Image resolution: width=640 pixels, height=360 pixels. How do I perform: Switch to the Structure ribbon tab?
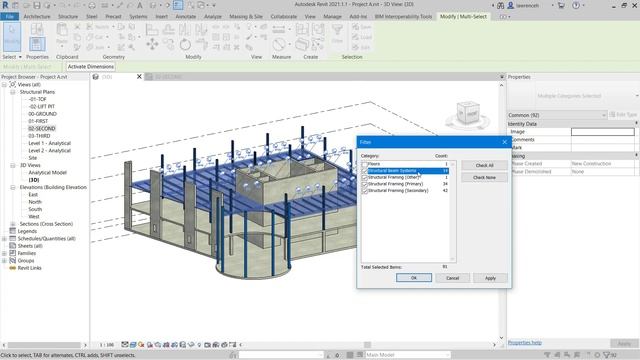(68, 16)
